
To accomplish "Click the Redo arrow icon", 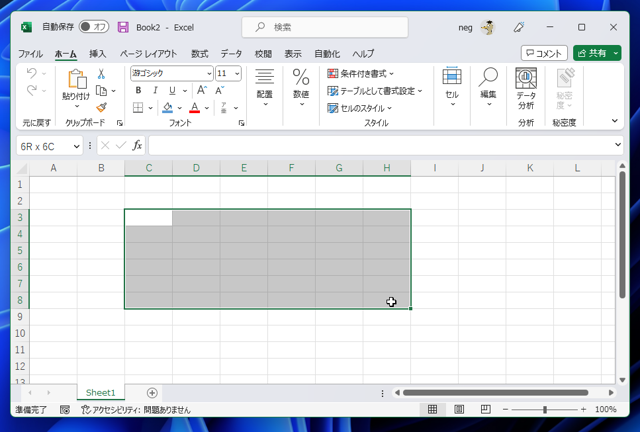I will pos(31,90).
